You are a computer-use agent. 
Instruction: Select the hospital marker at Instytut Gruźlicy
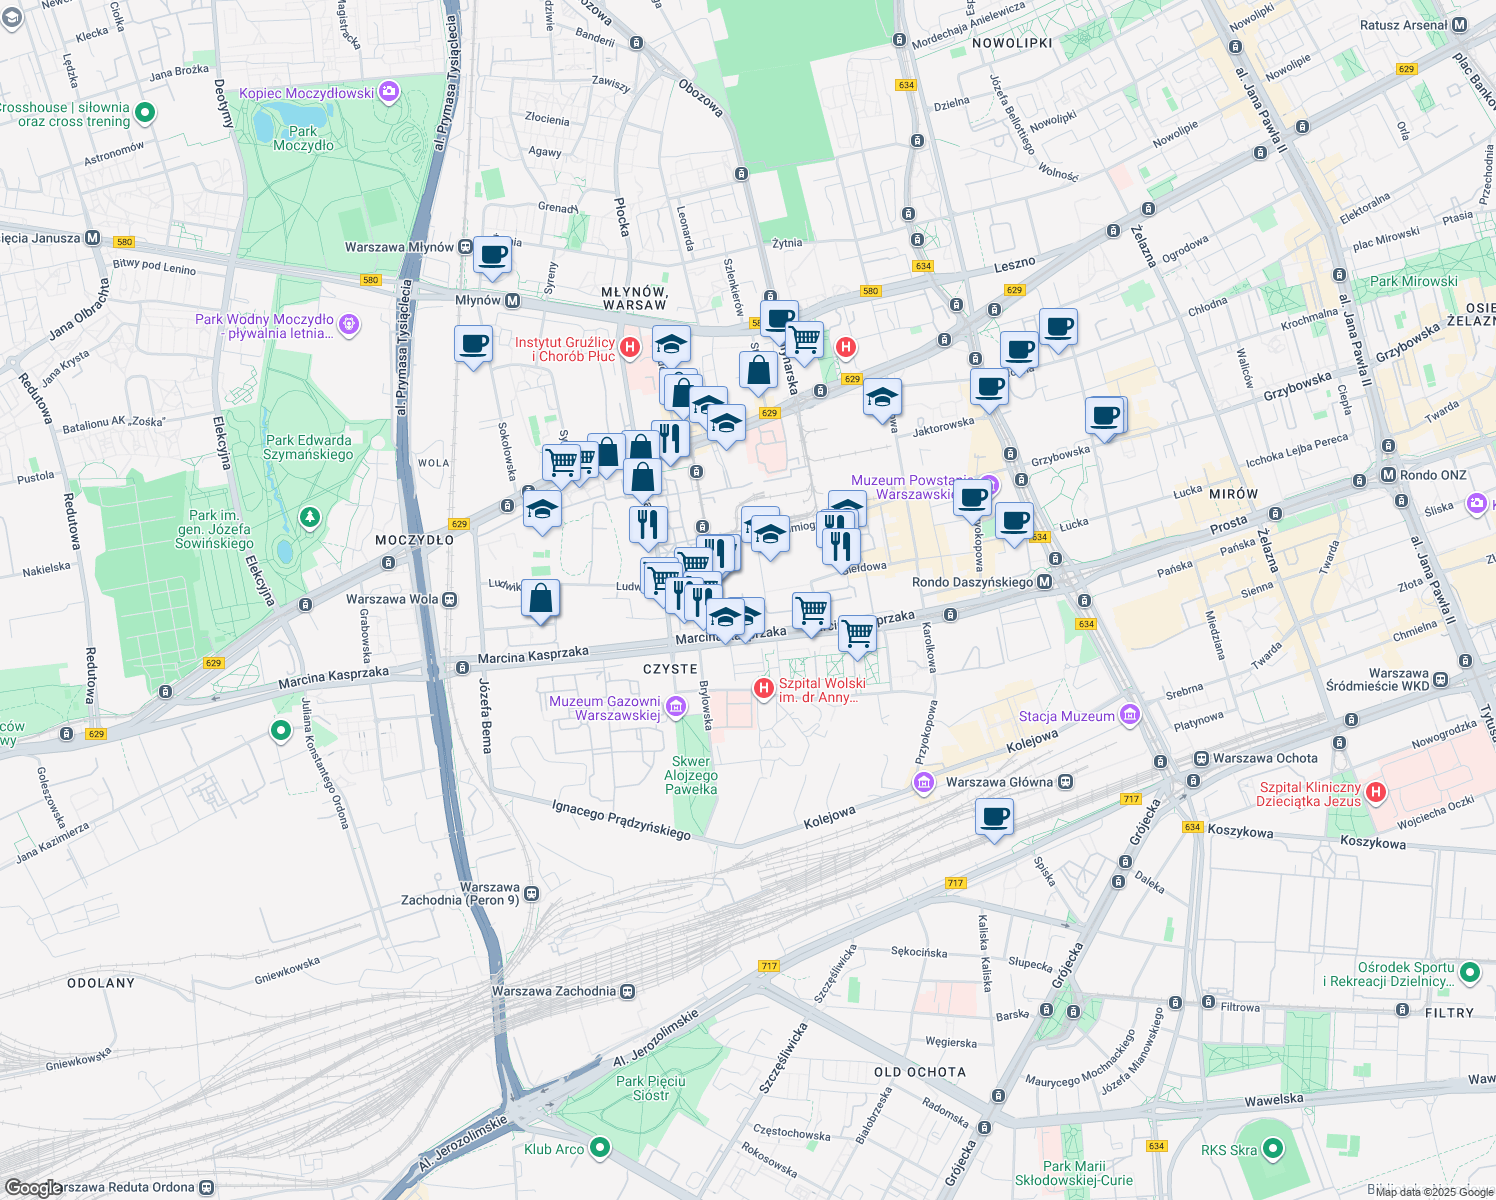630,348
